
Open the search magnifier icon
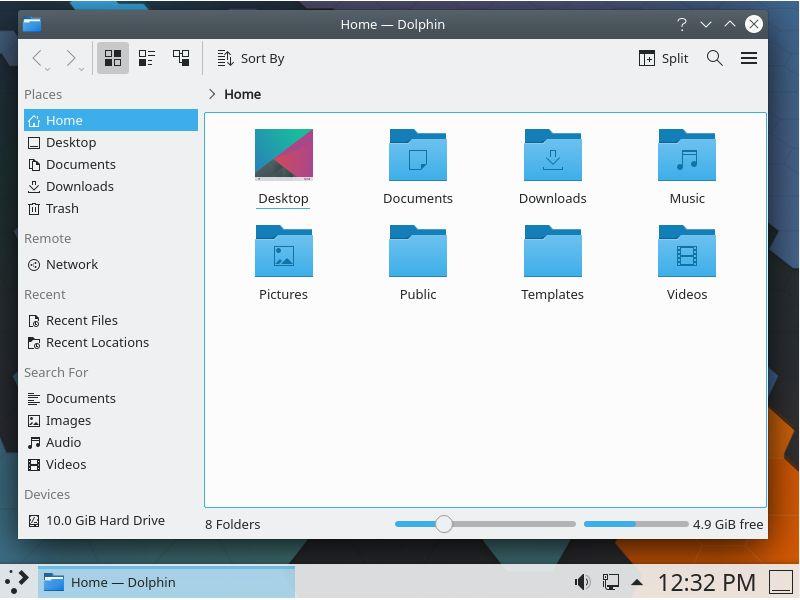(x=715, y=58)
